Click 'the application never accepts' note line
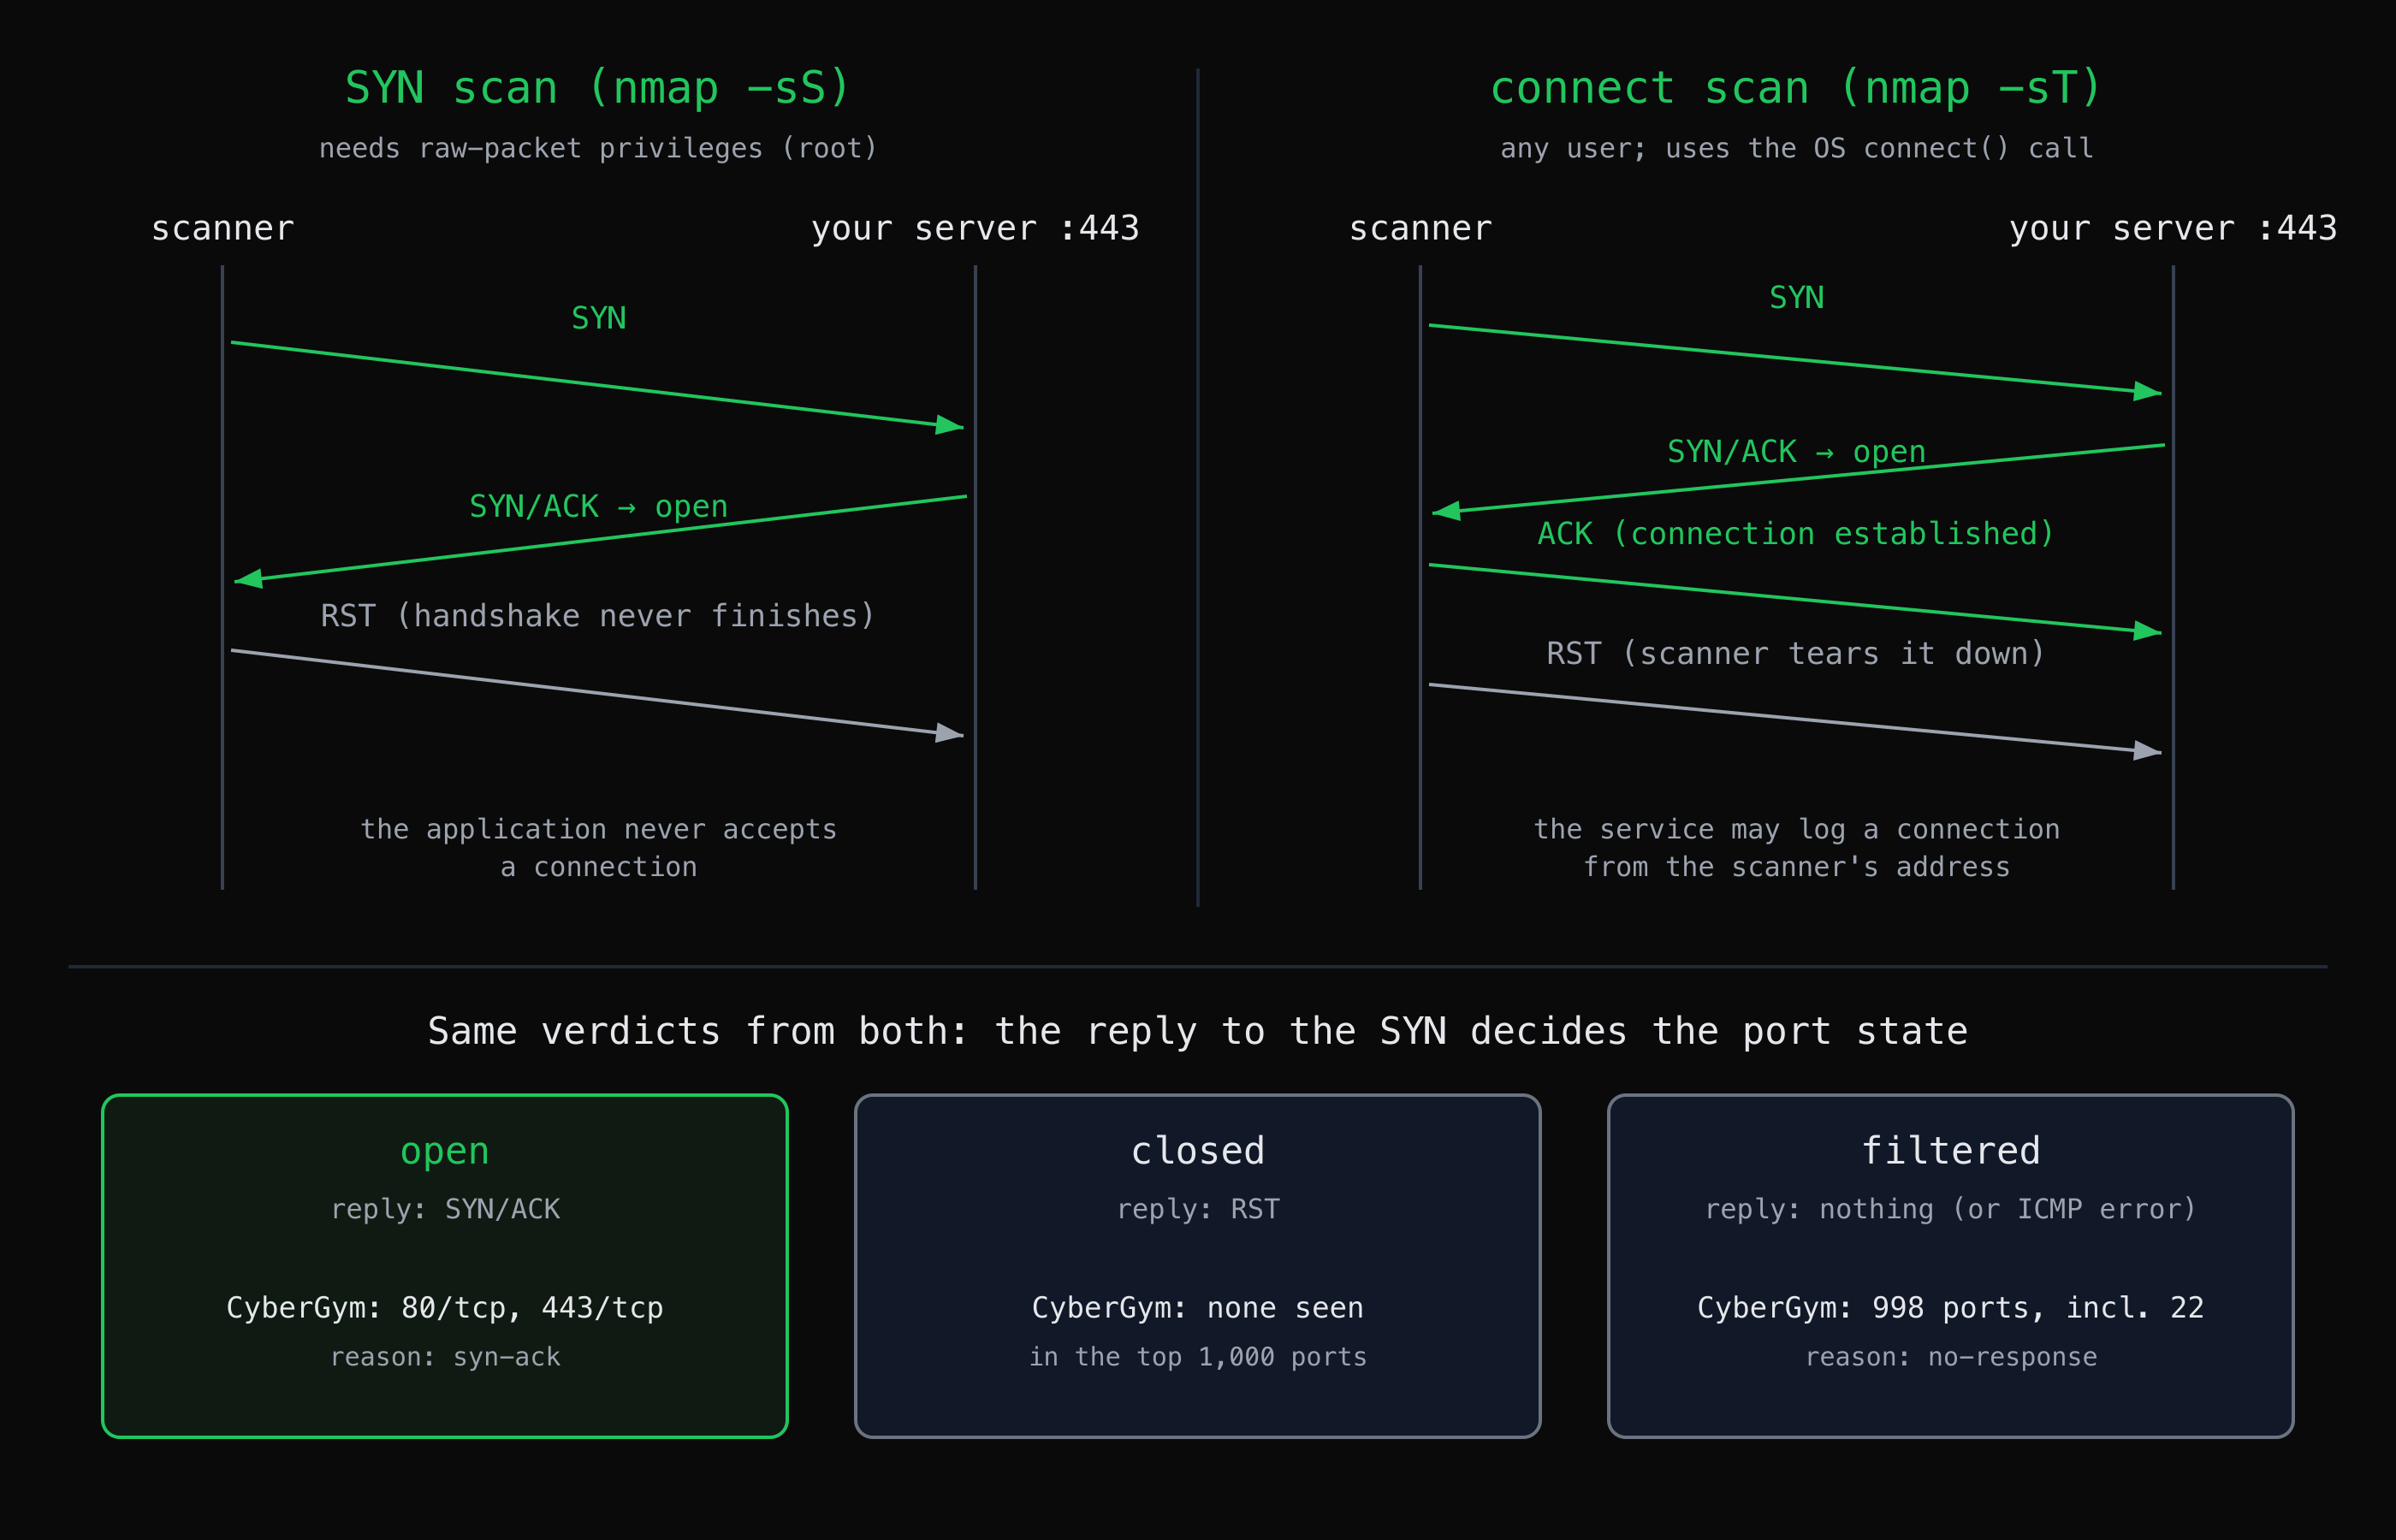 coord(598,830)
